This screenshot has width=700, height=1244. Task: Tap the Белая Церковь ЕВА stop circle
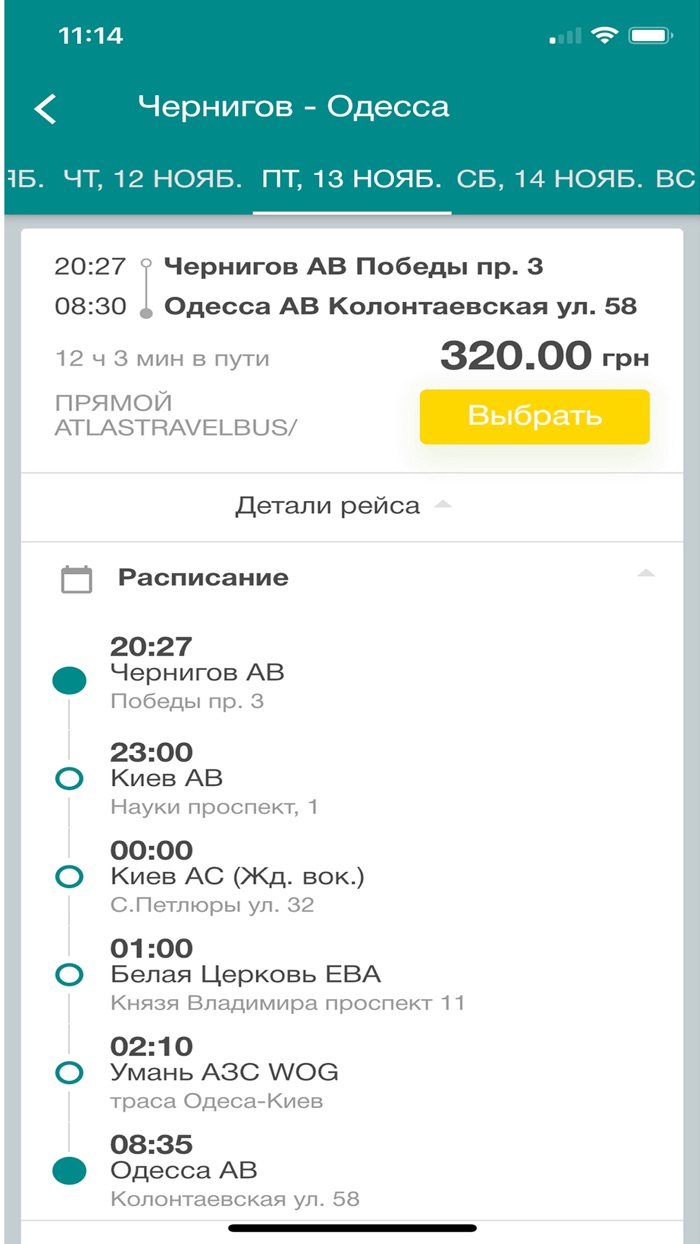click(69, 973)
